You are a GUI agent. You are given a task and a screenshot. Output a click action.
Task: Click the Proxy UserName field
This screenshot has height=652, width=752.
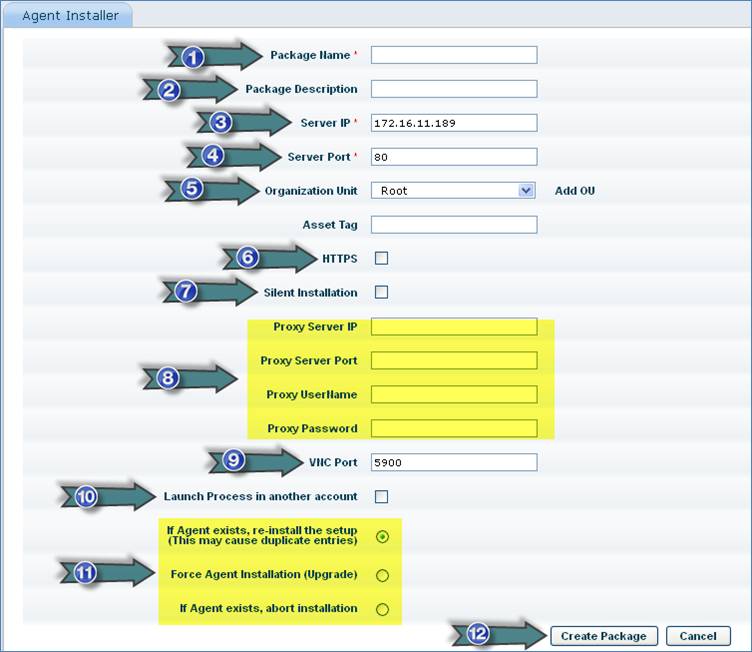pos(453,394)
